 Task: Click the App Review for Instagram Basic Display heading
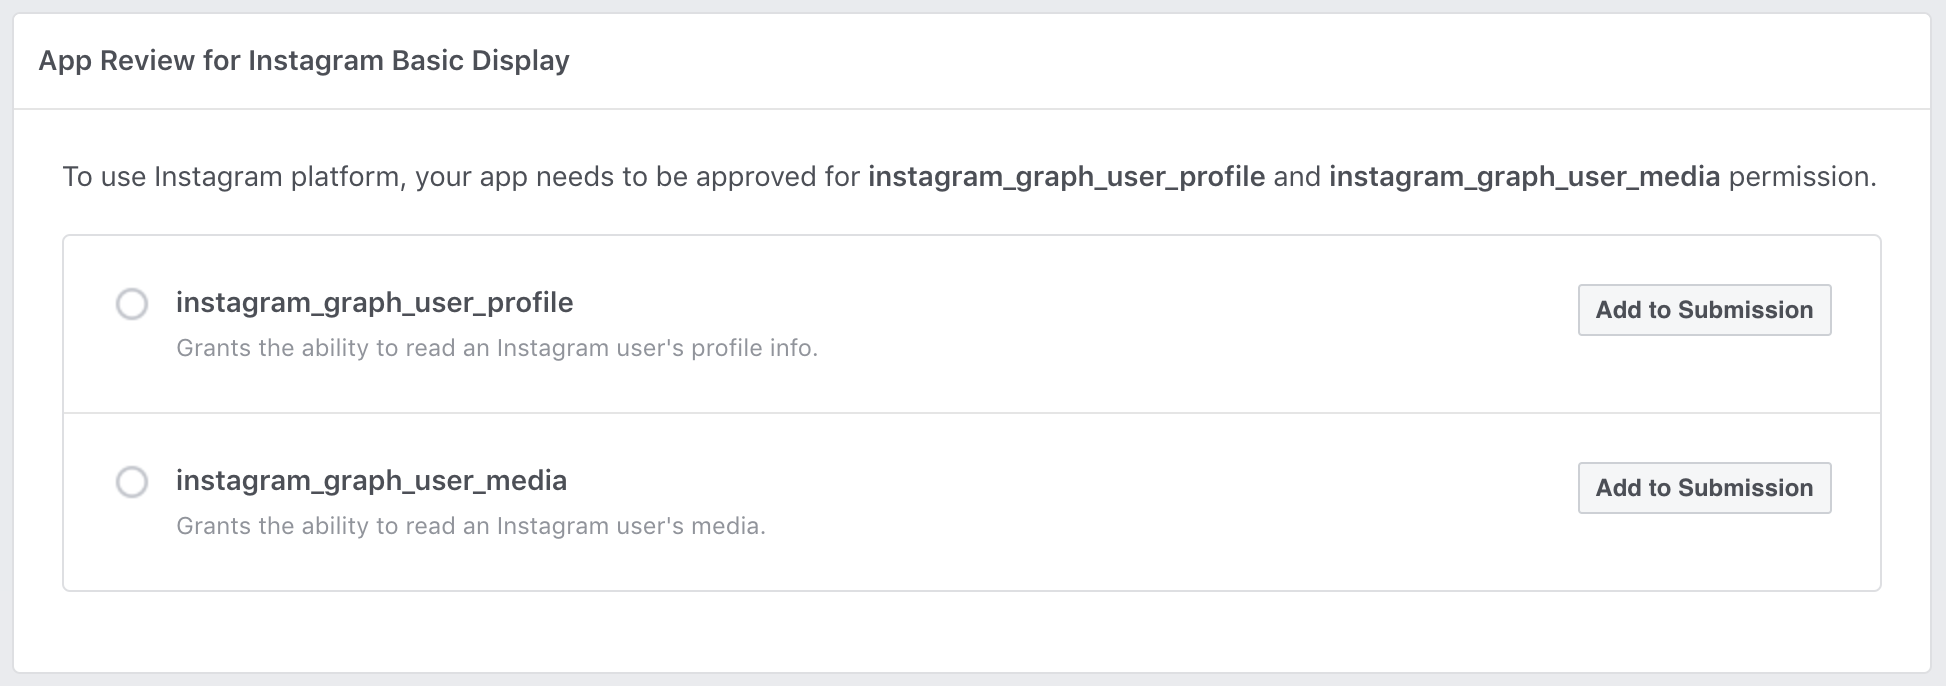point(304,60)
